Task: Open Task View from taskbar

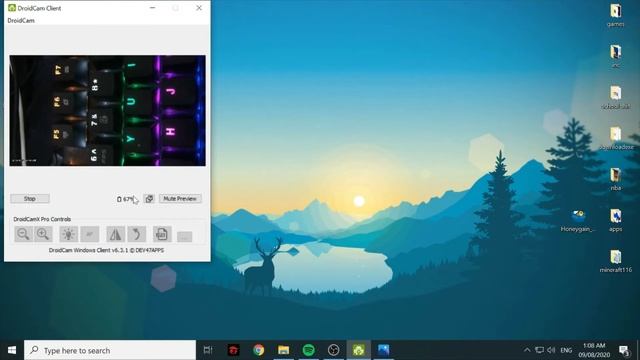Action: tap(208, 350)
